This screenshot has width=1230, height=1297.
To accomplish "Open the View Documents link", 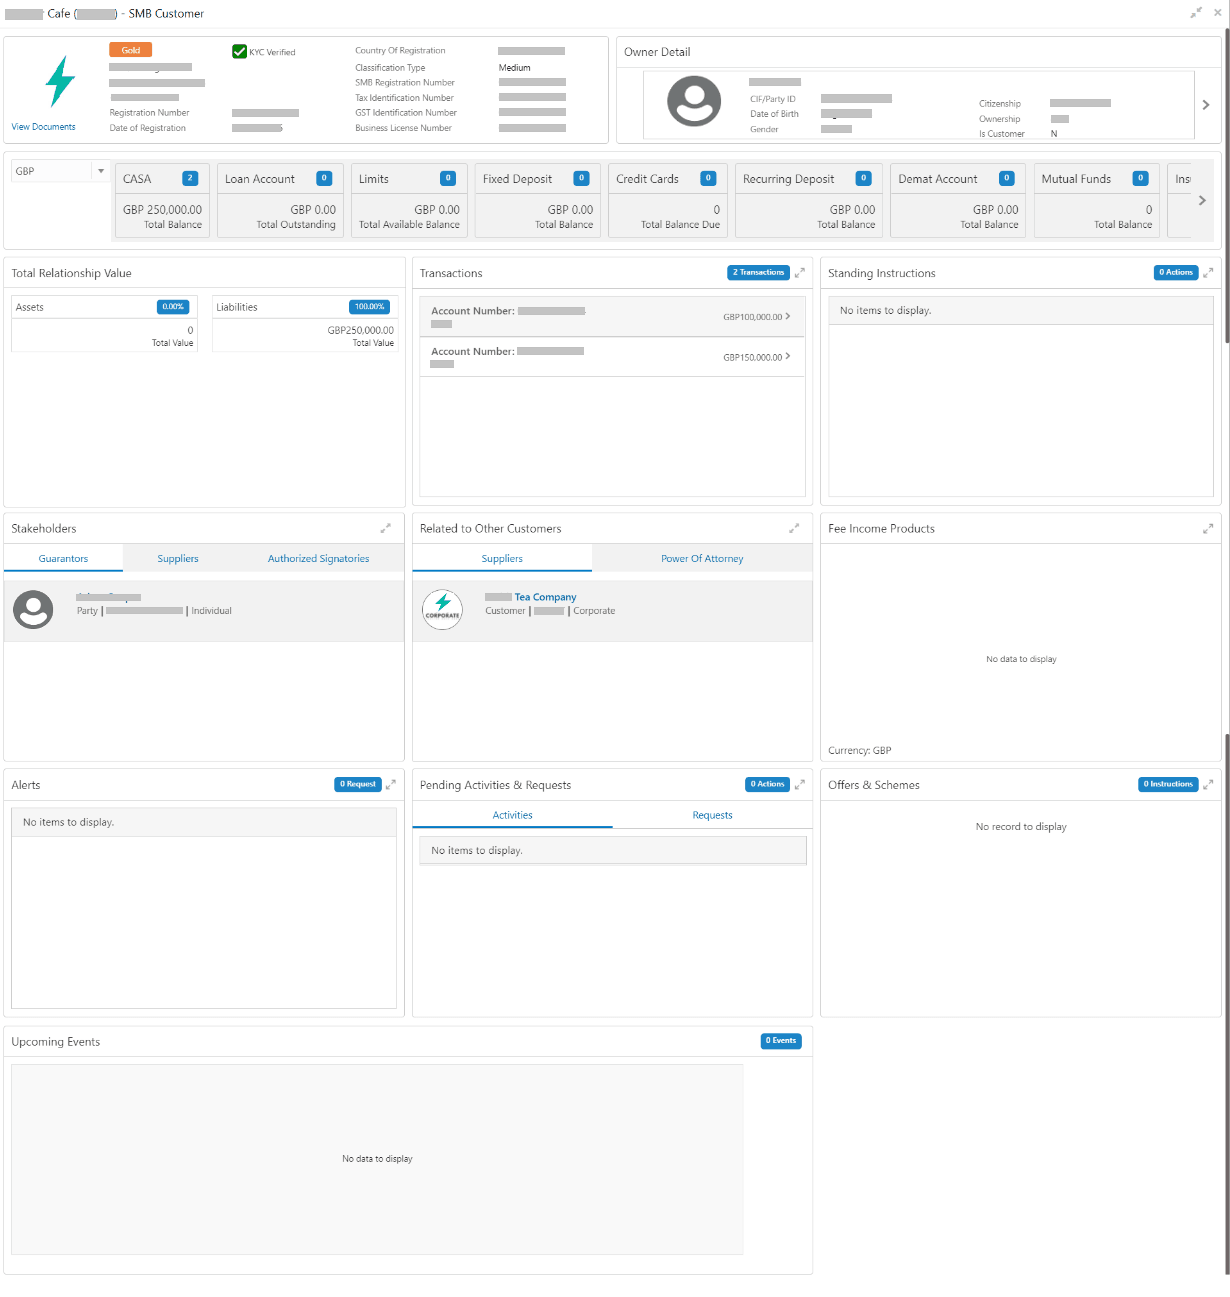I will tap(43, 127).
